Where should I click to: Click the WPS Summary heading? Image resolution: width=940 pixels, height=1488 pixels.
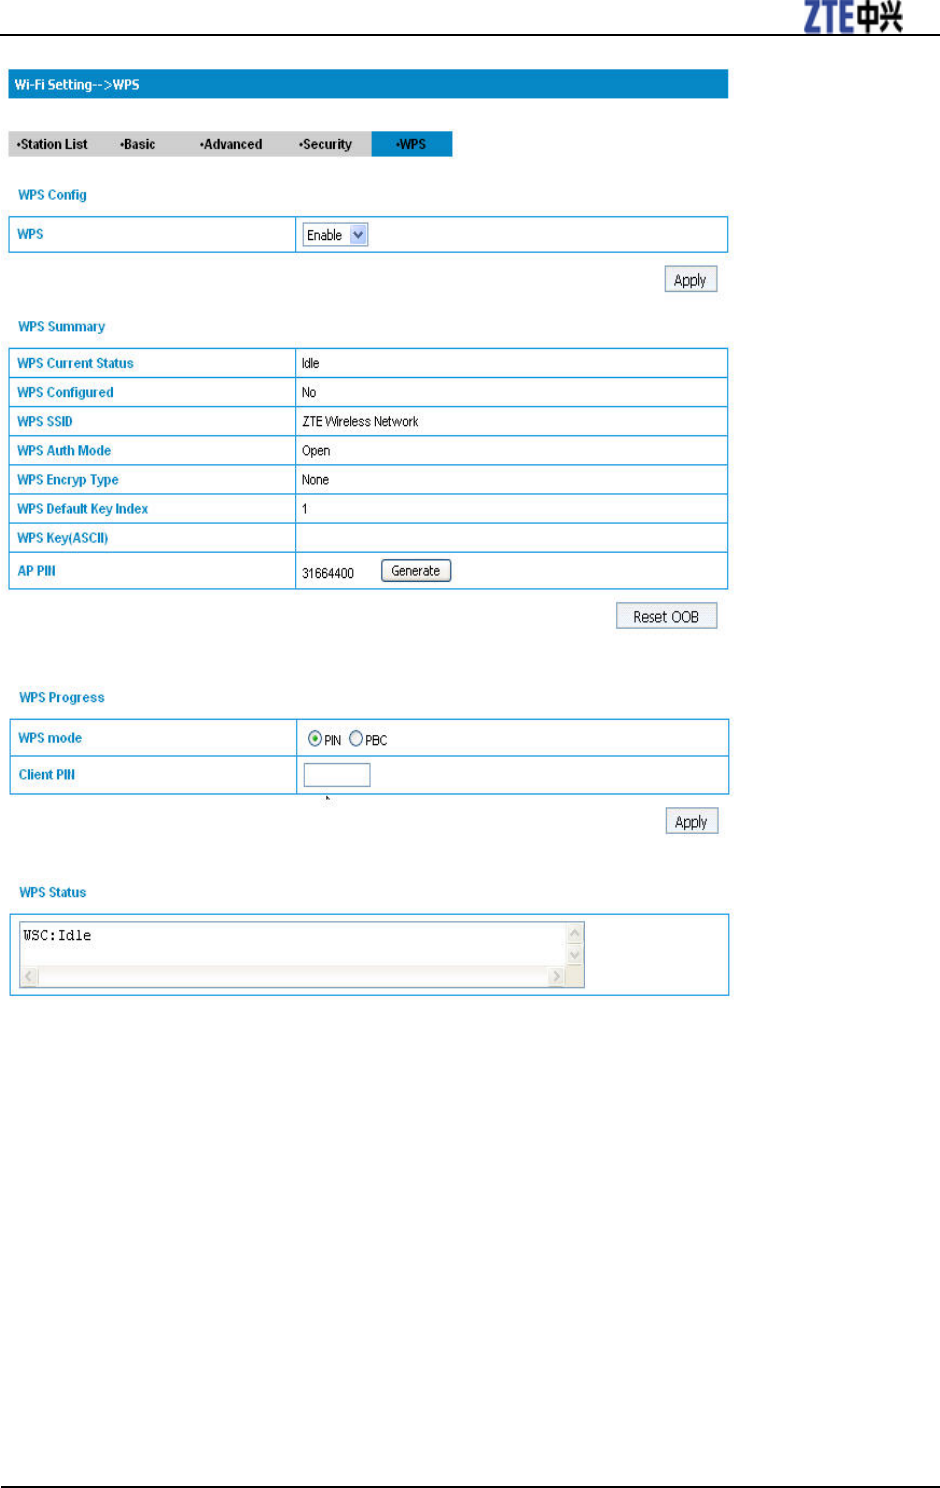coord(61,327)
